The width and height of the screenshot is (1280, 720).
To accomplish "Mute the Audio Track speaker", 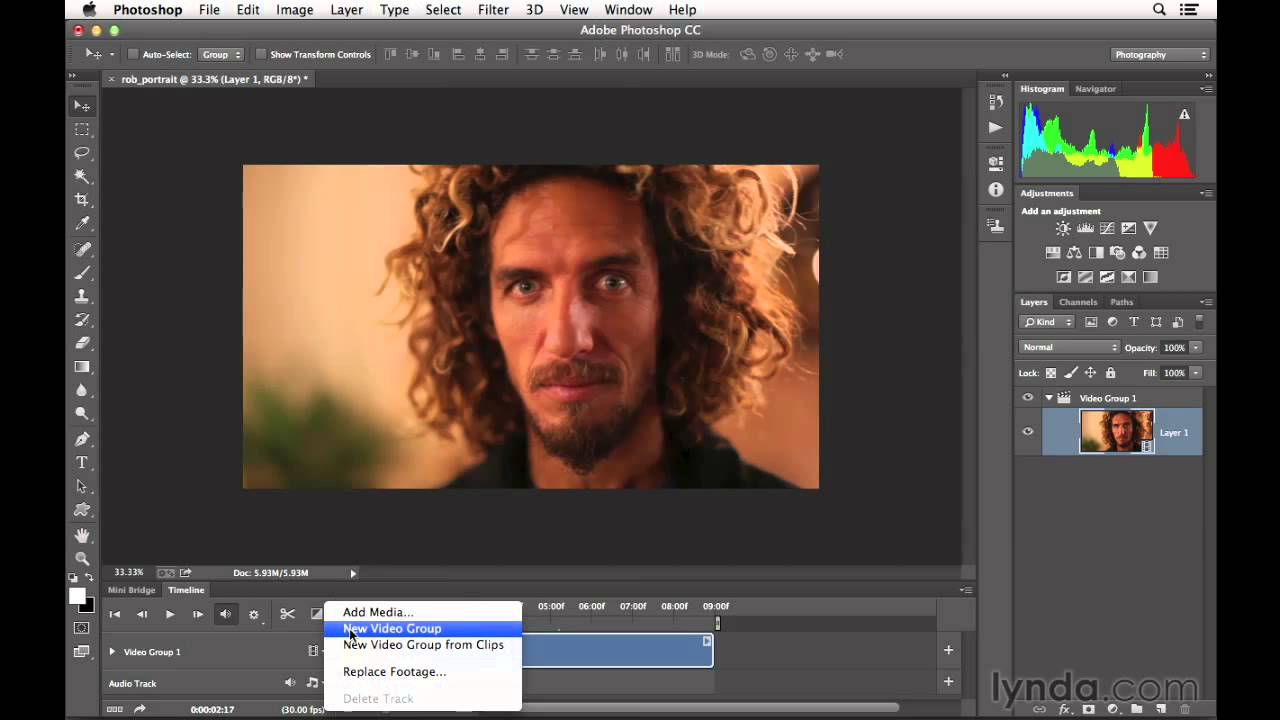I will pyautogui.click(x=289, y=683).
